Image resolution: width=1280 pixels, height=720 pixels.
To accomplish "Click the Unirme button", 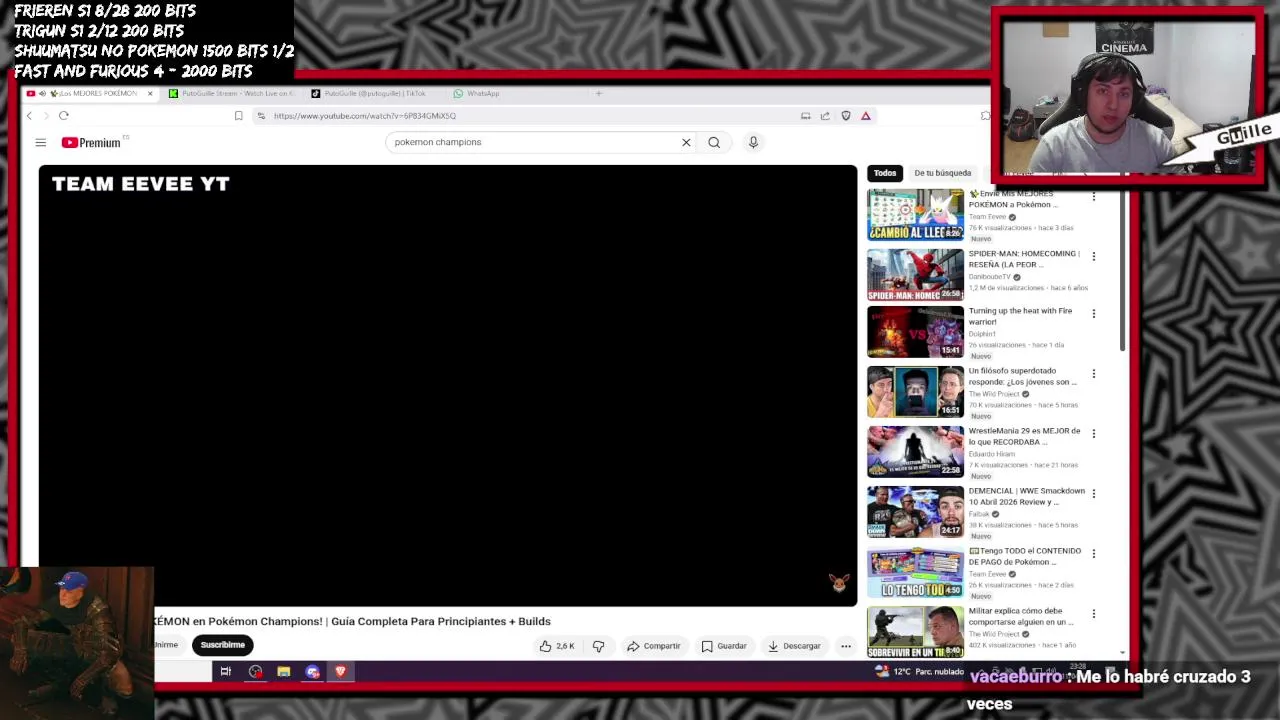I will (x=166, y=645).
